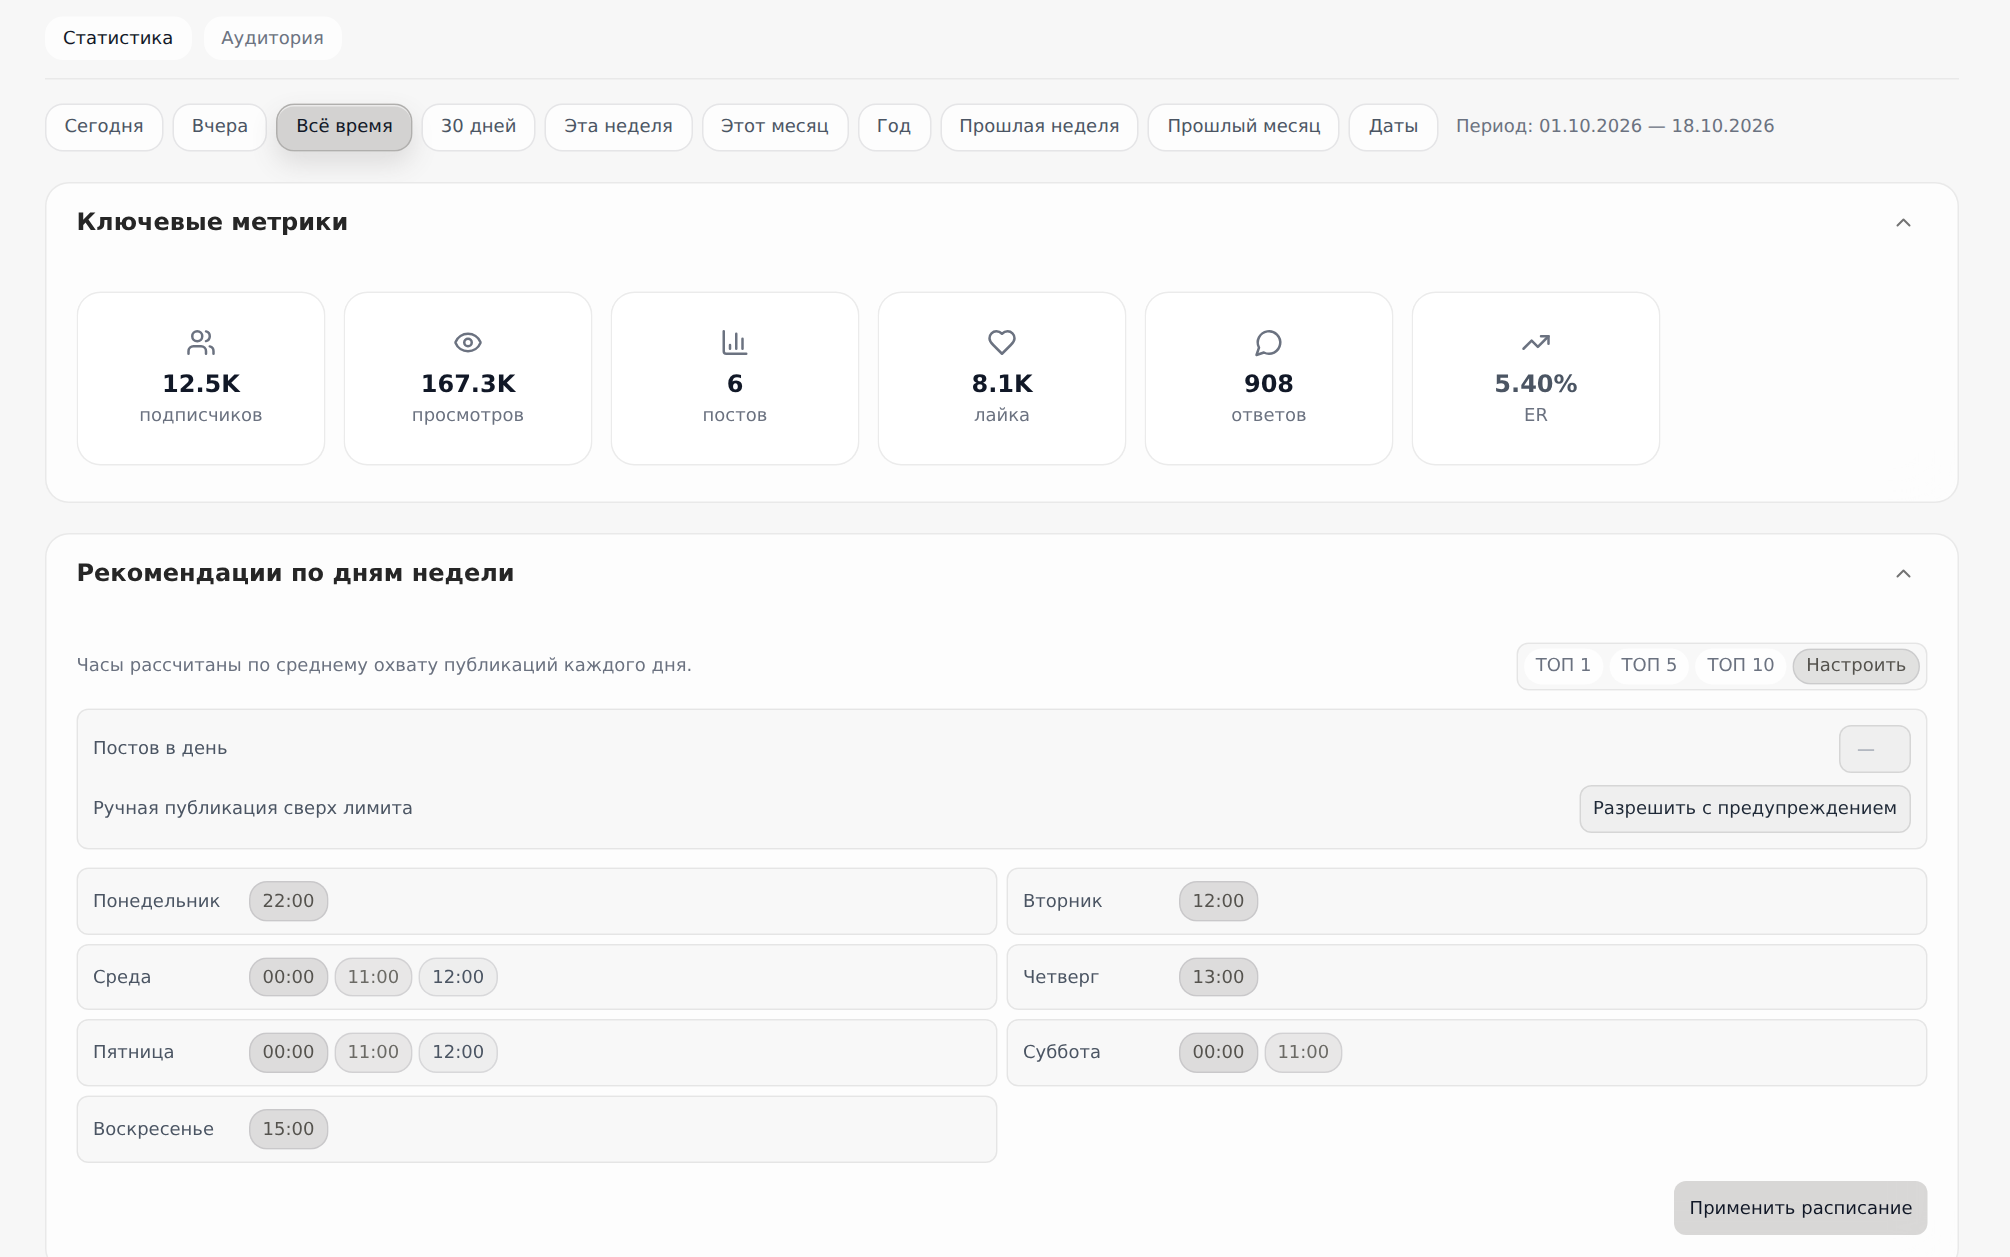Viewport: 2010px width, 1257px height.
Task: Toggle Вторник 12:00 time chip
Action: (x=1218, y=901)
